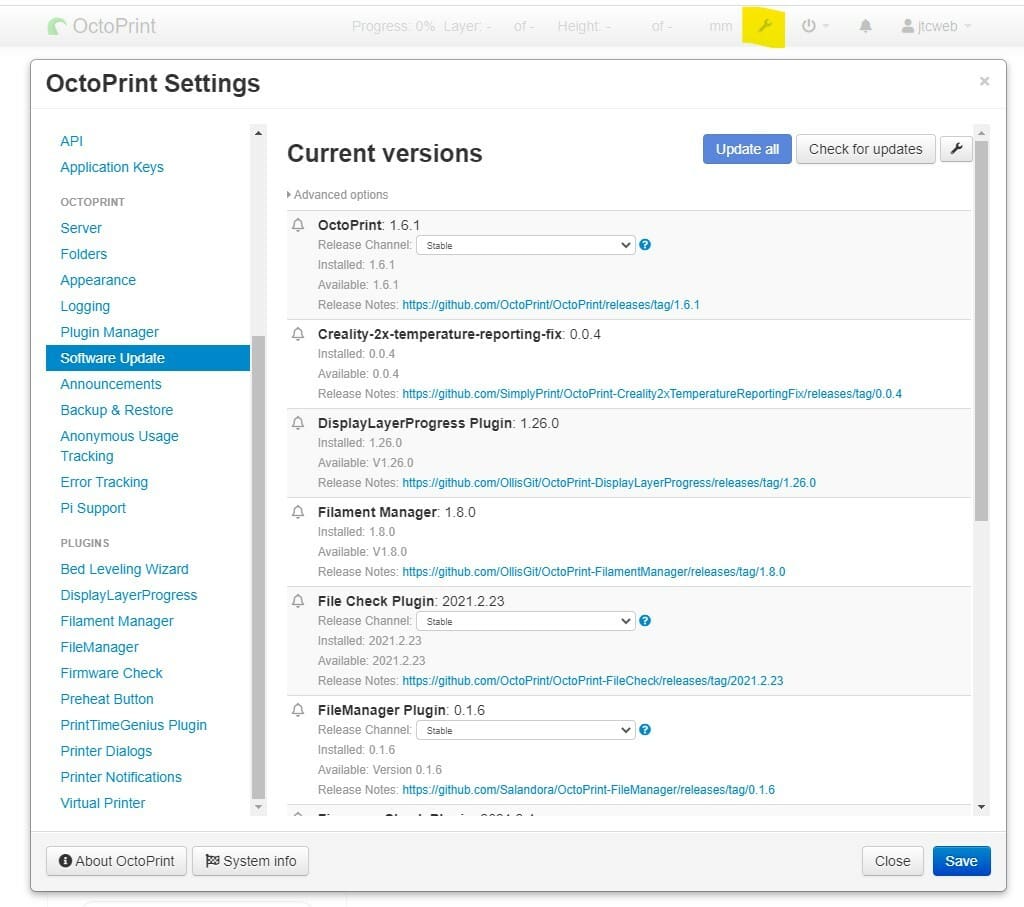Open OctoPrint 1.6.1 release notes link
The width and height of the screenshot is (1024, 907).
pyautogui.click(x=551, y=305)
